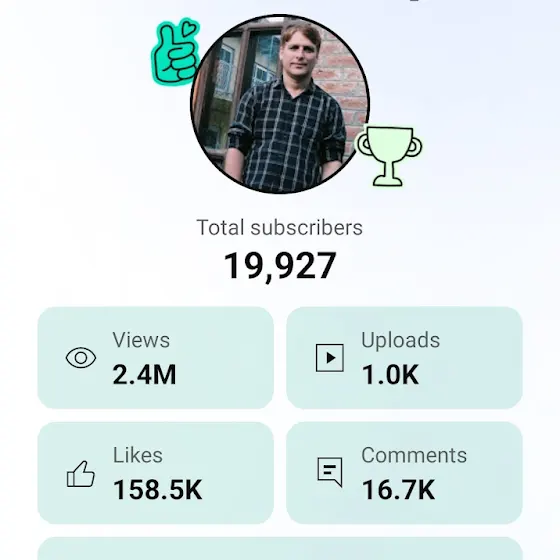Click the 1.0K uploads value
This screenshot has height=560, width=560.
click(x=390, y=375)
